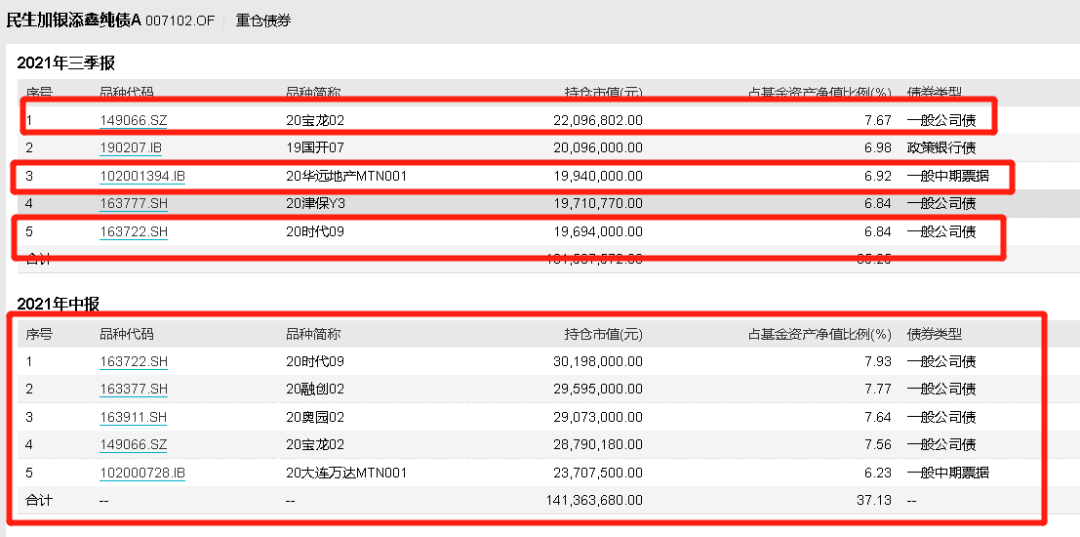Viewport: 1080px width, 537px height.
Task: Open bond code link 102001394.IB
Action: click(142, 176)
